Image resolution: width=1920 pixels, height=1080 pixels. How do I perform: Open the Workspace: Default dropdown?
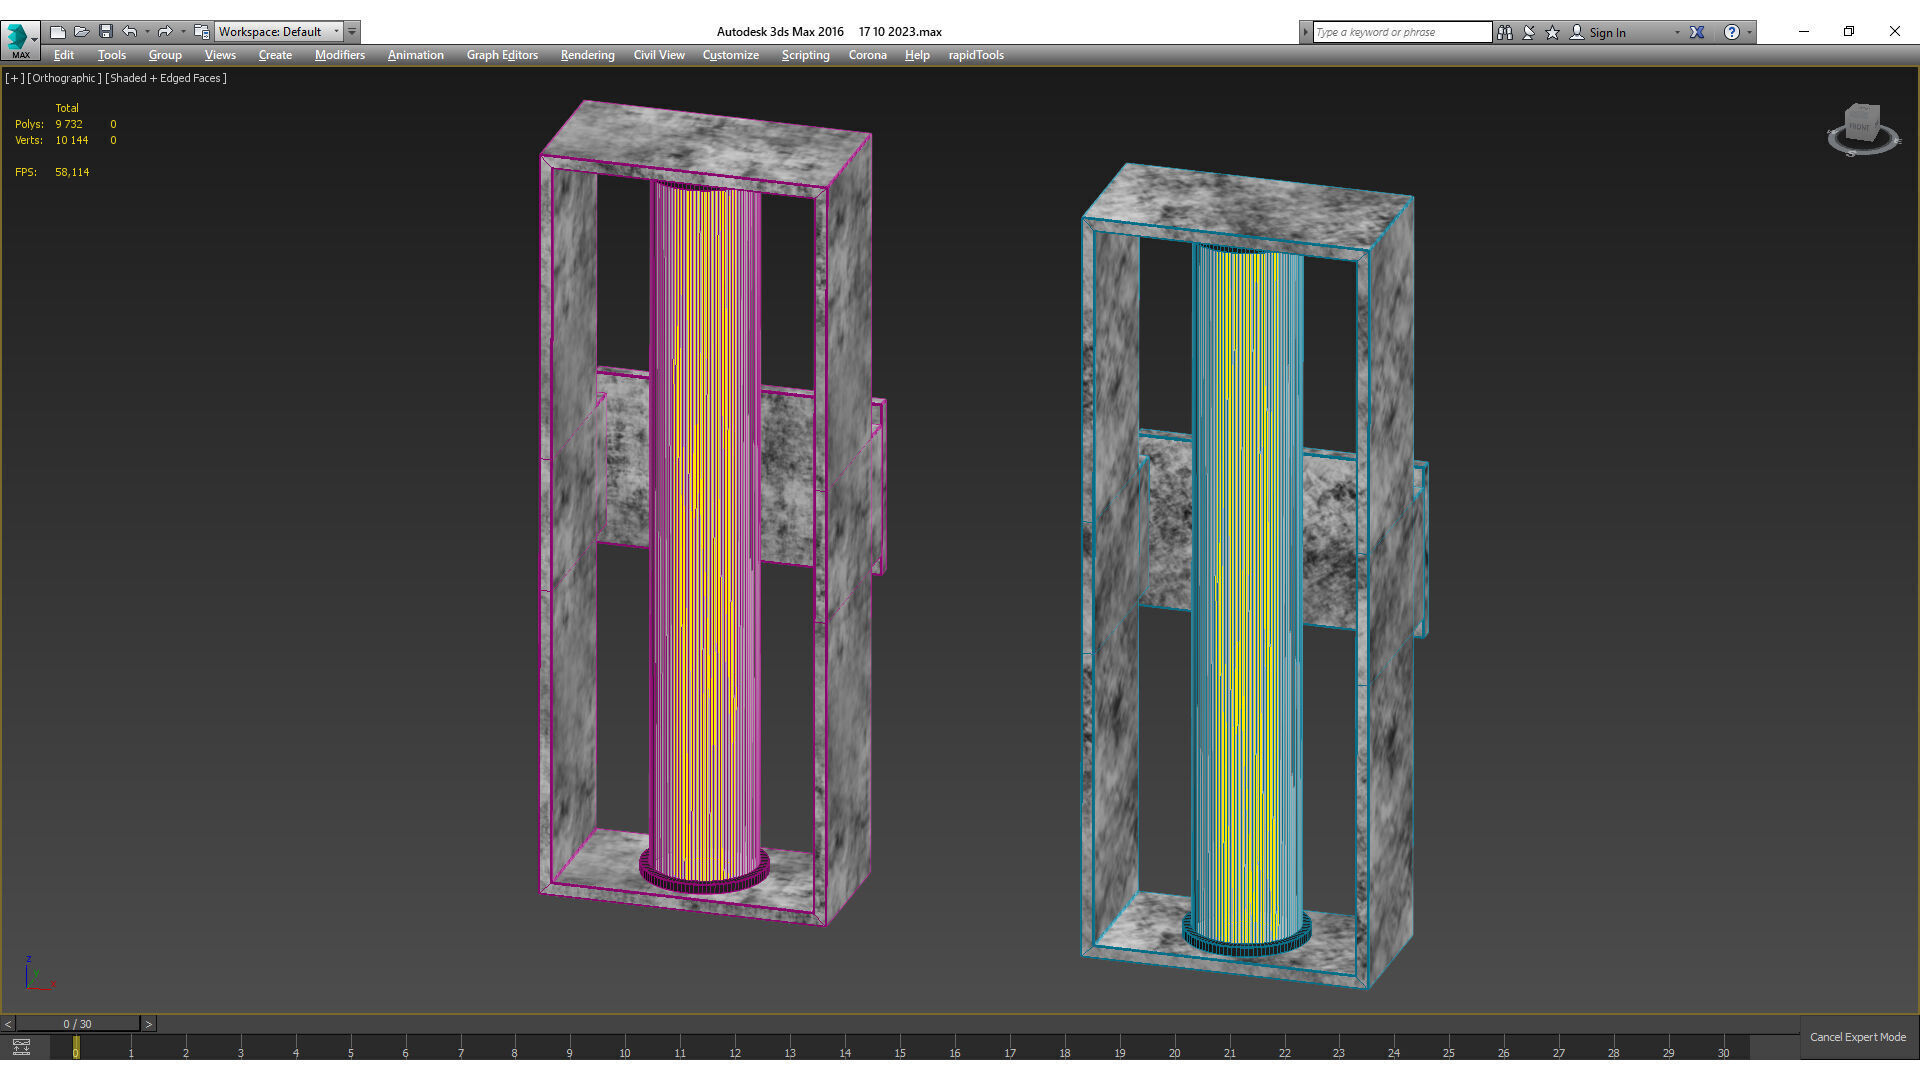279,32
